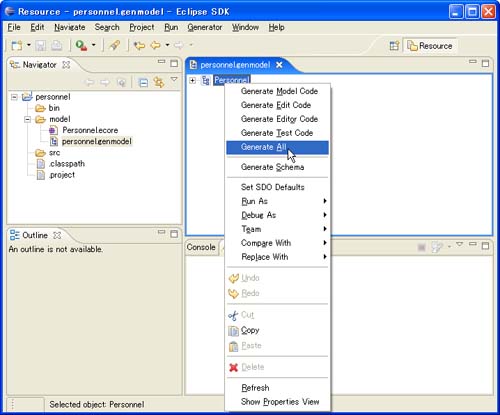Choose Generate All in context menu

pyautogui.click(x=278, y=147)
